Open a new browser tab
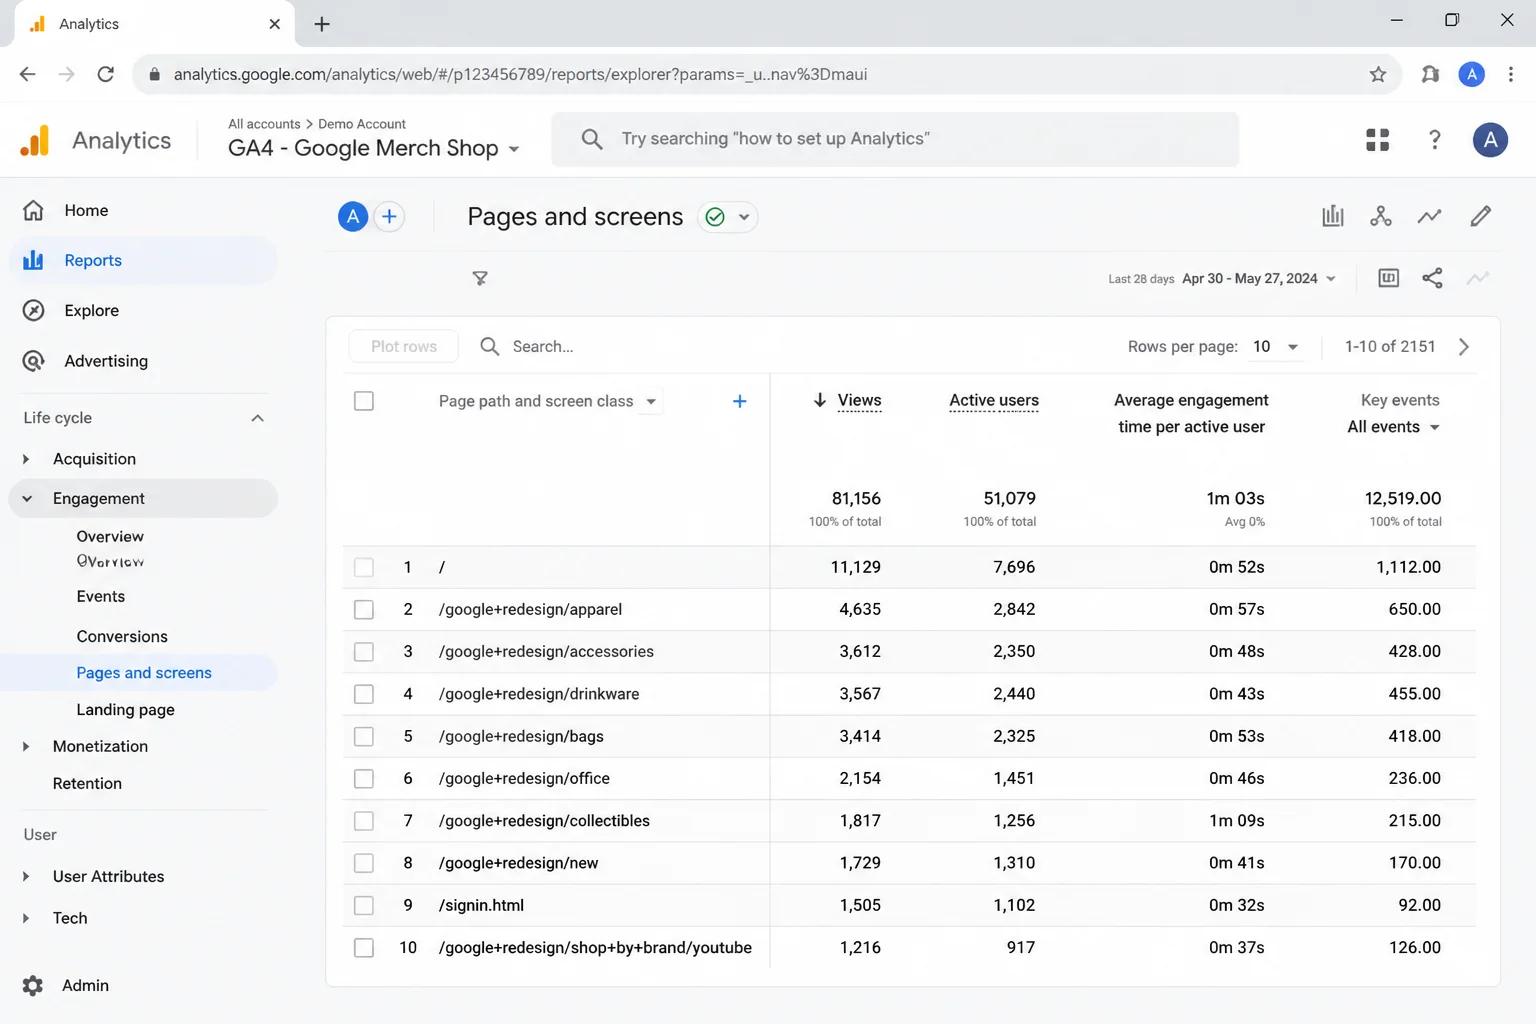Screen dimensions: 1536x1024 click(322, 24)
